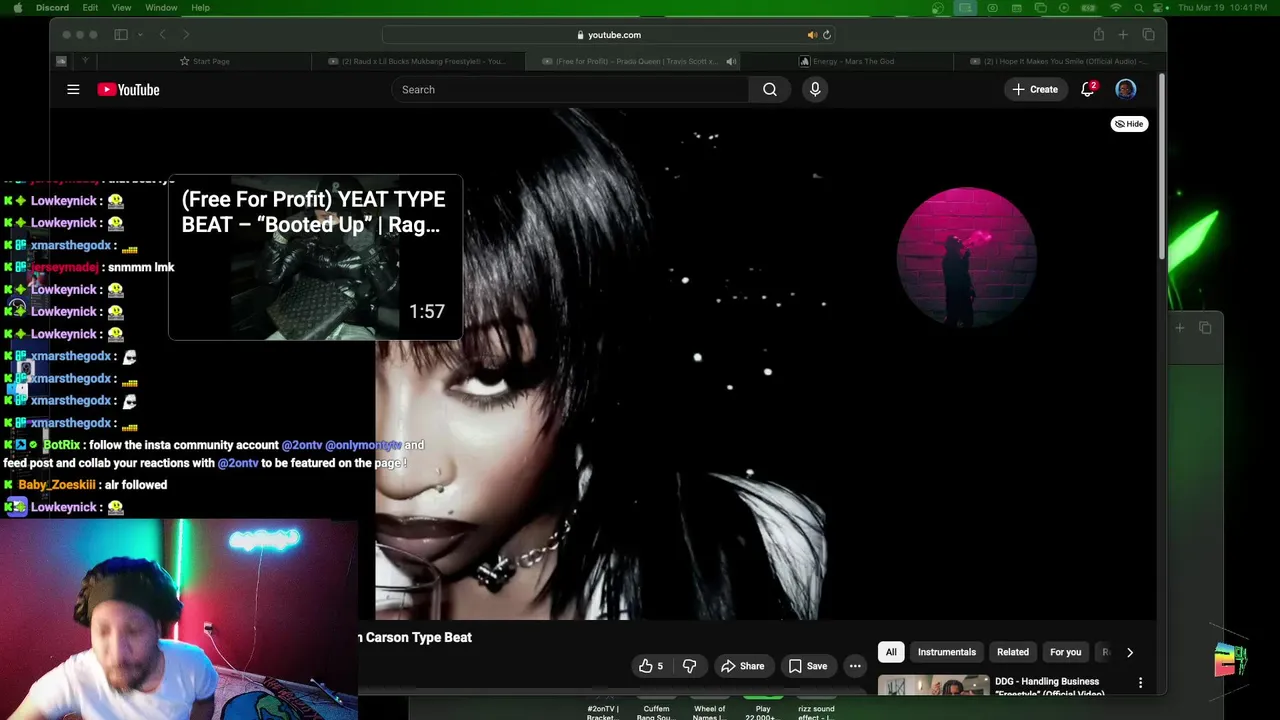Save the video to a playlist

(808, 666)
